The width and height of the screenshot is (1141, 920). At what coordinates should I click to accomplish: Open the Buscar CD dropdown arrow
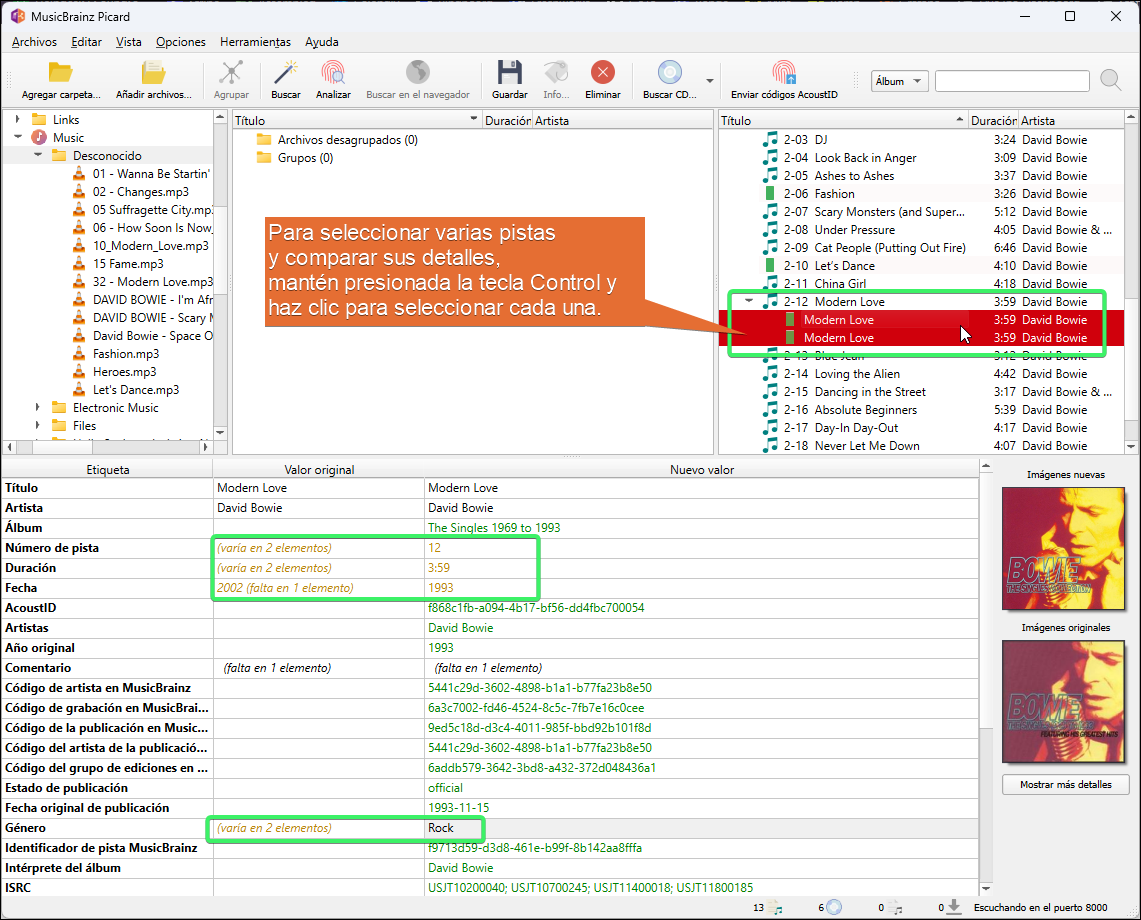[x=709, y=81]
